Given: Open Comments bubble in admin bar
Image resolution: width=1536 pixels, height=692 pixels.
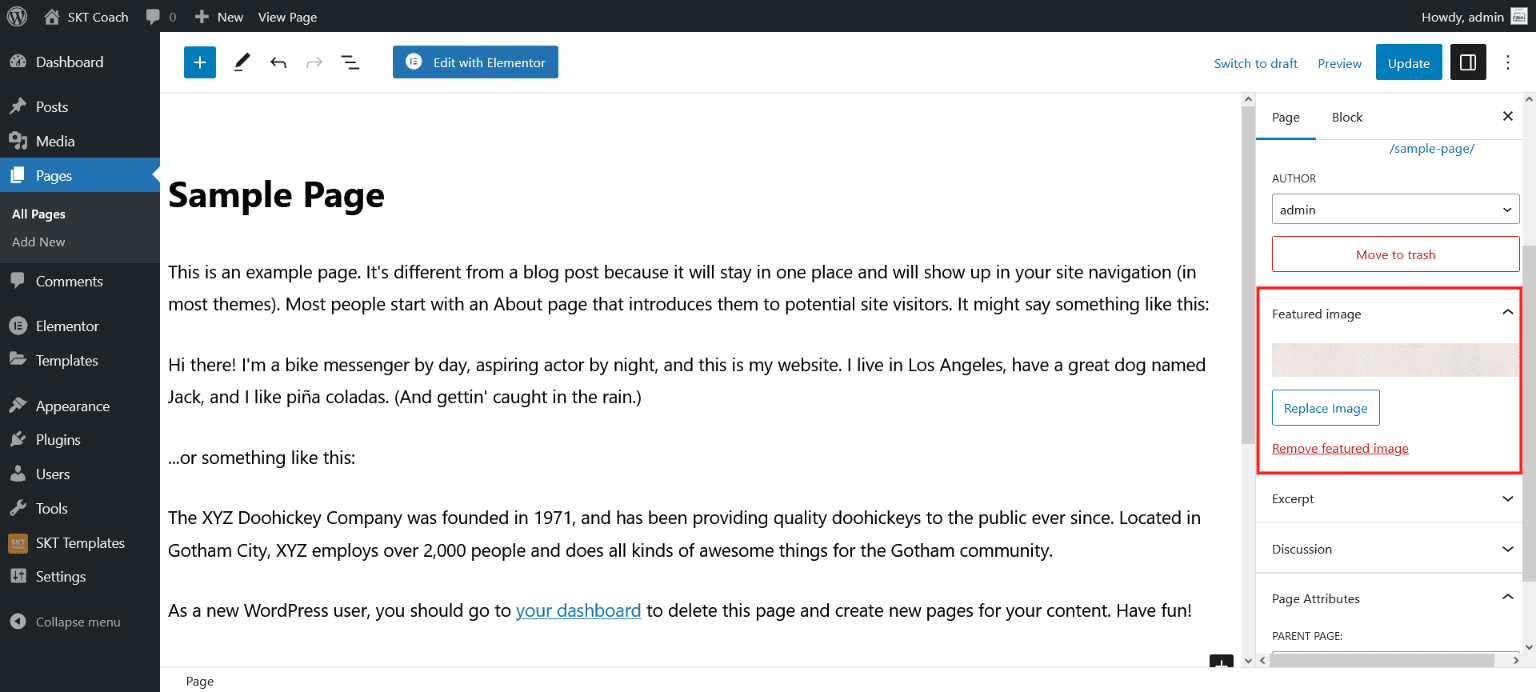Looking at the screenshot, I should [x=160, y=17].
